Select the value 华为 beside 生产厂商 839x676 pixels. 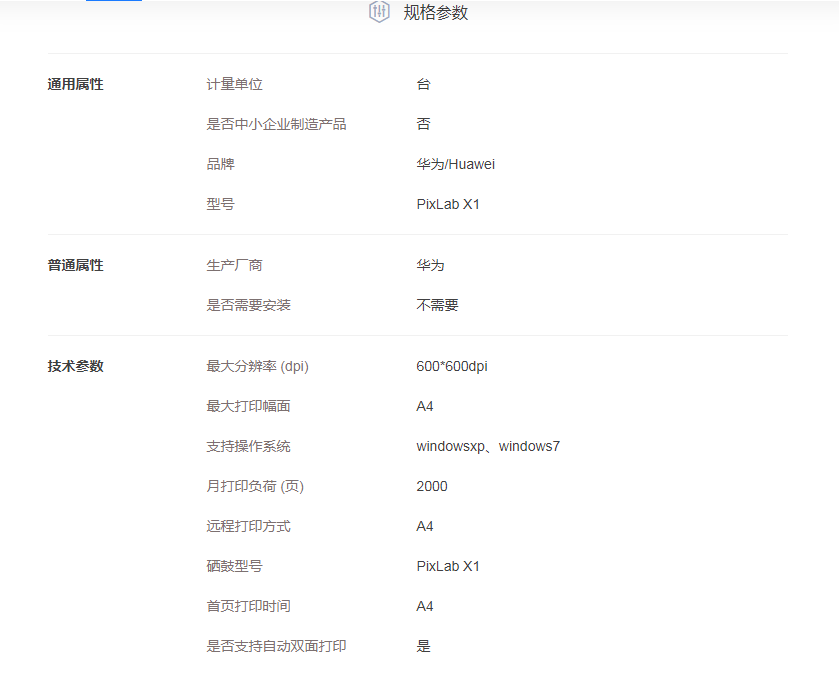pos(430,265)
